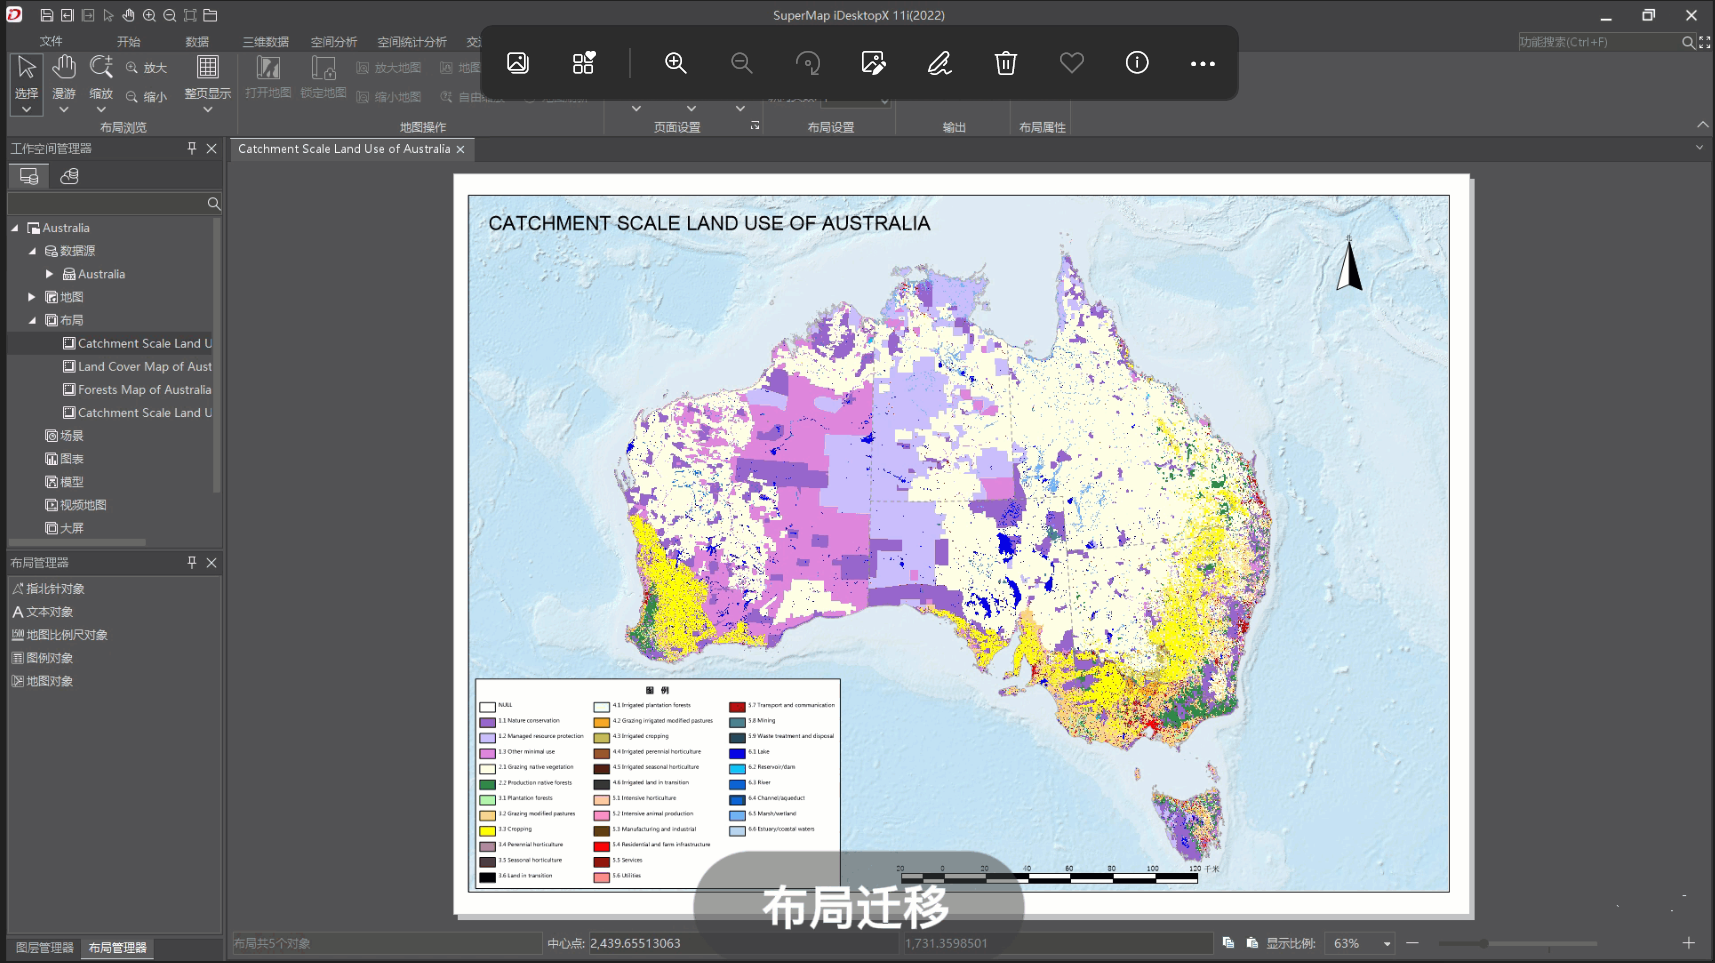Click the save icon in the quick access bar
Image resolution: width=1715 pixels, height=963 pixels.
click(x=46, y=15)
